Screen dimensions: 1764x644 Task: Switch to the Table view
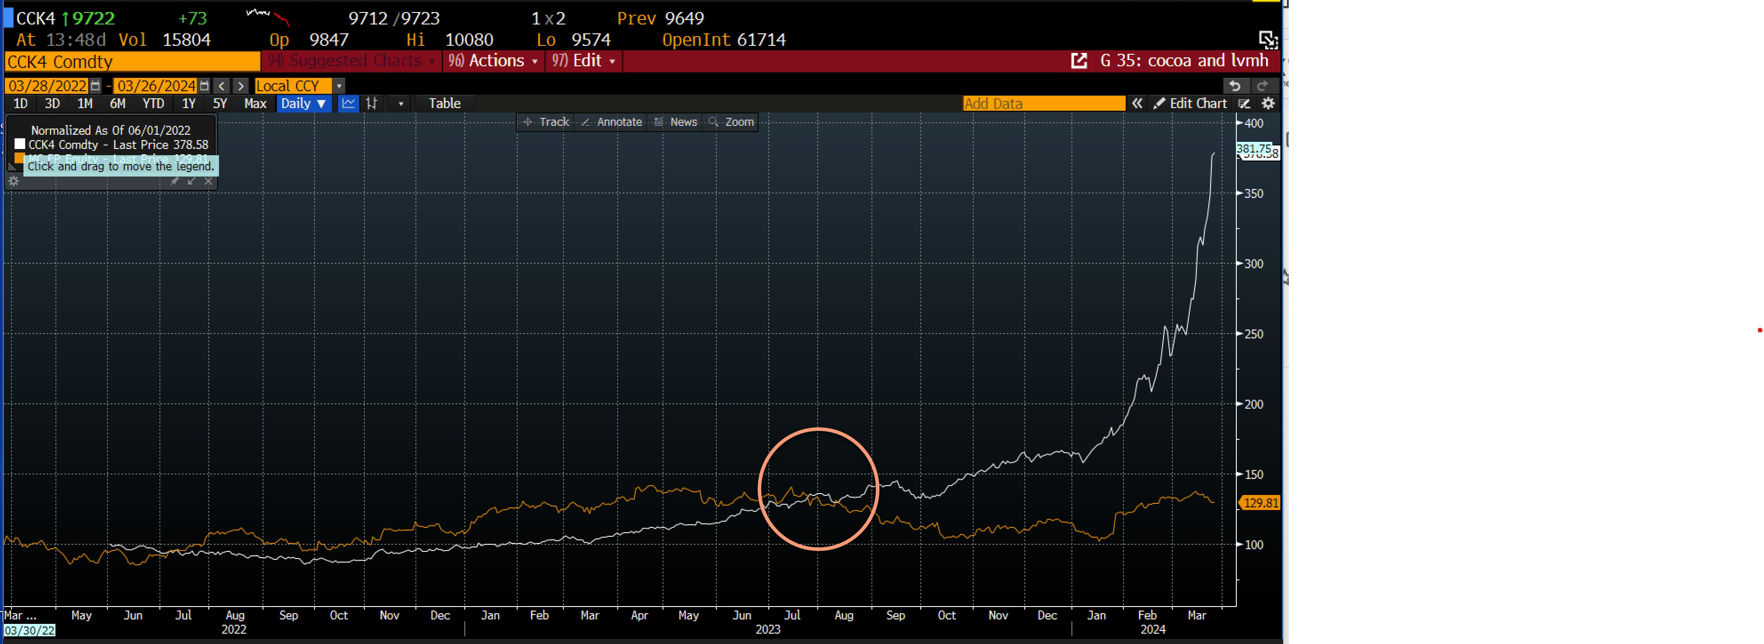click(x=445, y=104)
